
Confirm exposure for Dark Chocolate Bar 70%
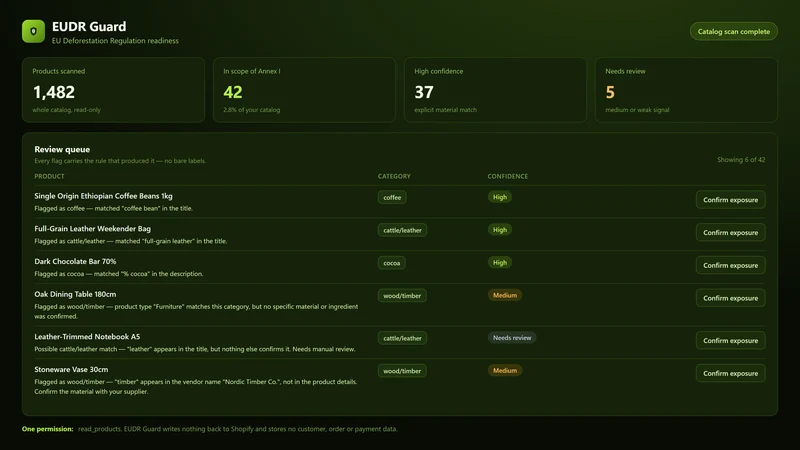[x=730, y=265]
